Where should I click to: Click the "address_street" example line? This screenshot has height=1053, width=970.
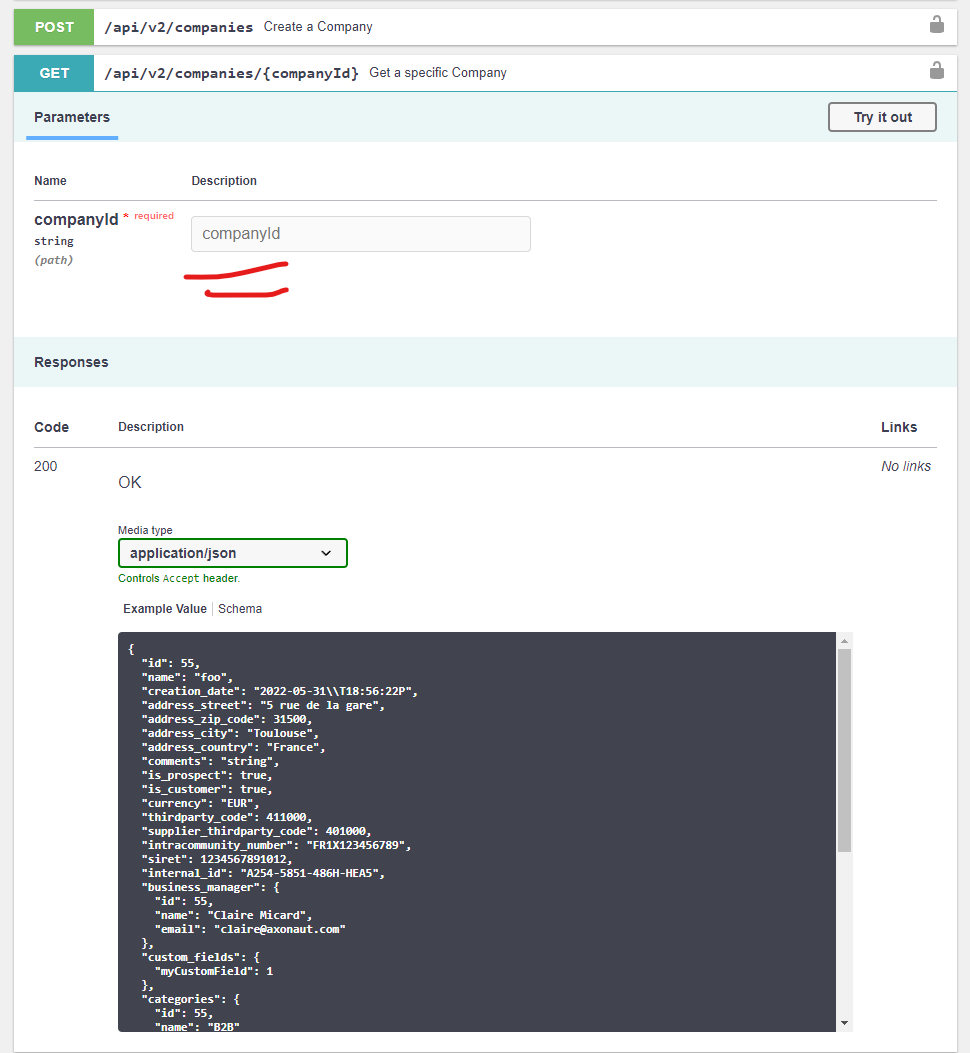(263, 705)
